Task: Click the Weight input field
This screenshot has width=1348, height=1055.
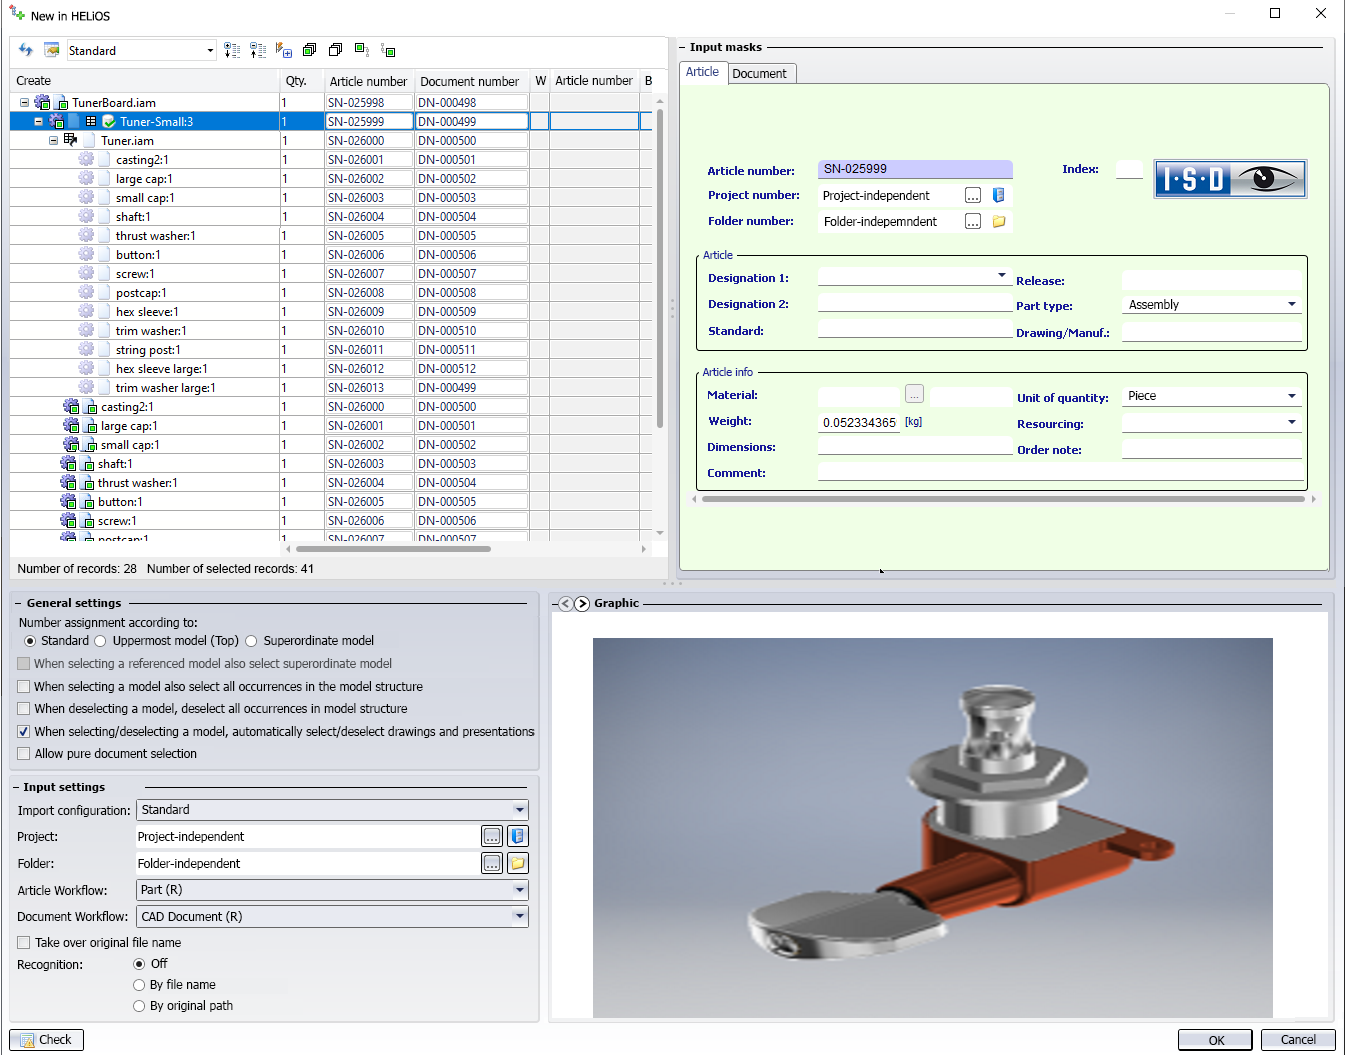Action: coord(858,423)
